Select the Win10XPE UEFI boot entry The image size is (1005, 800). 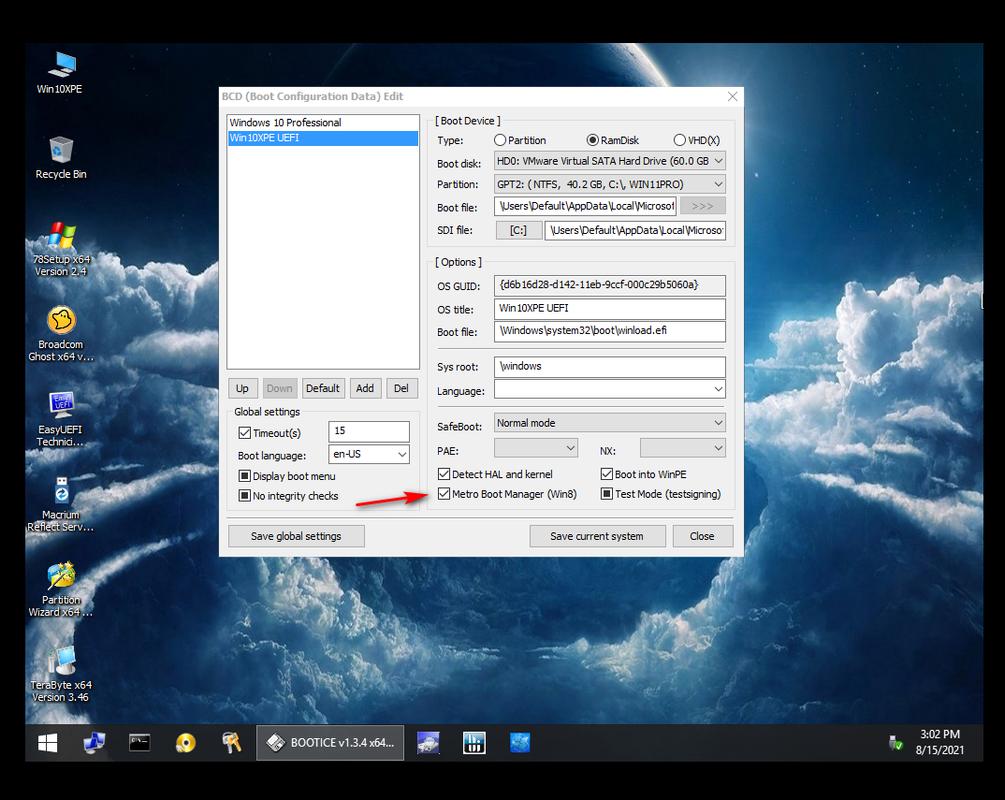tap(323, 138)
